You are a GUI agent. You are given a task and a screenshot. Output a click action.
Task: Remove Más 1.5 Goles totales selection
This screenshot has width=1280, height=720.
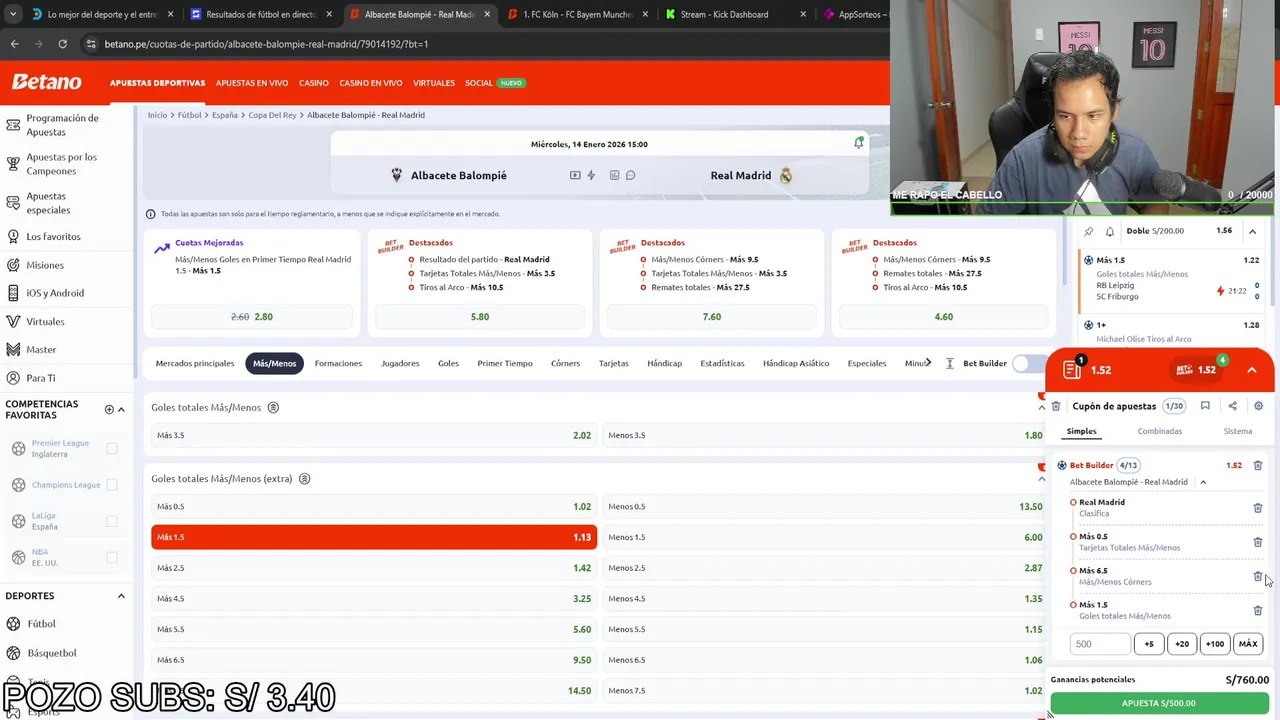[1258, 610]
